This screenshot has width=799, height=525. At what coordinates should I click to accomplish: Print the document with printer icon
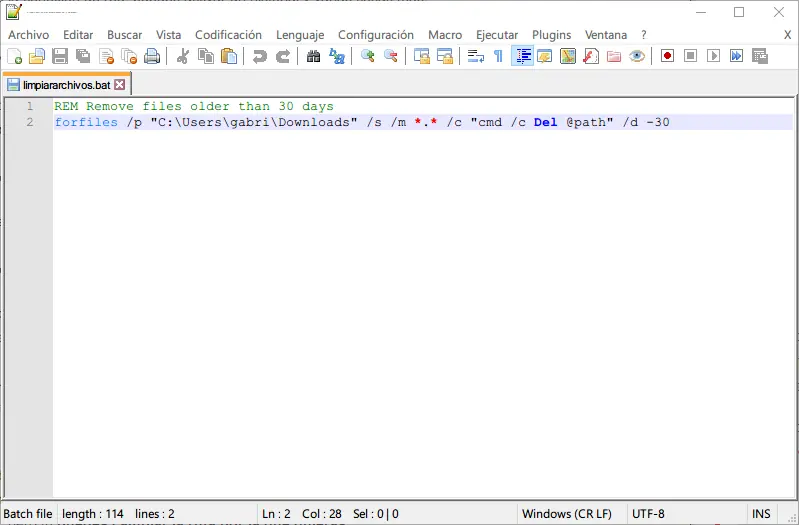[152, 56]
